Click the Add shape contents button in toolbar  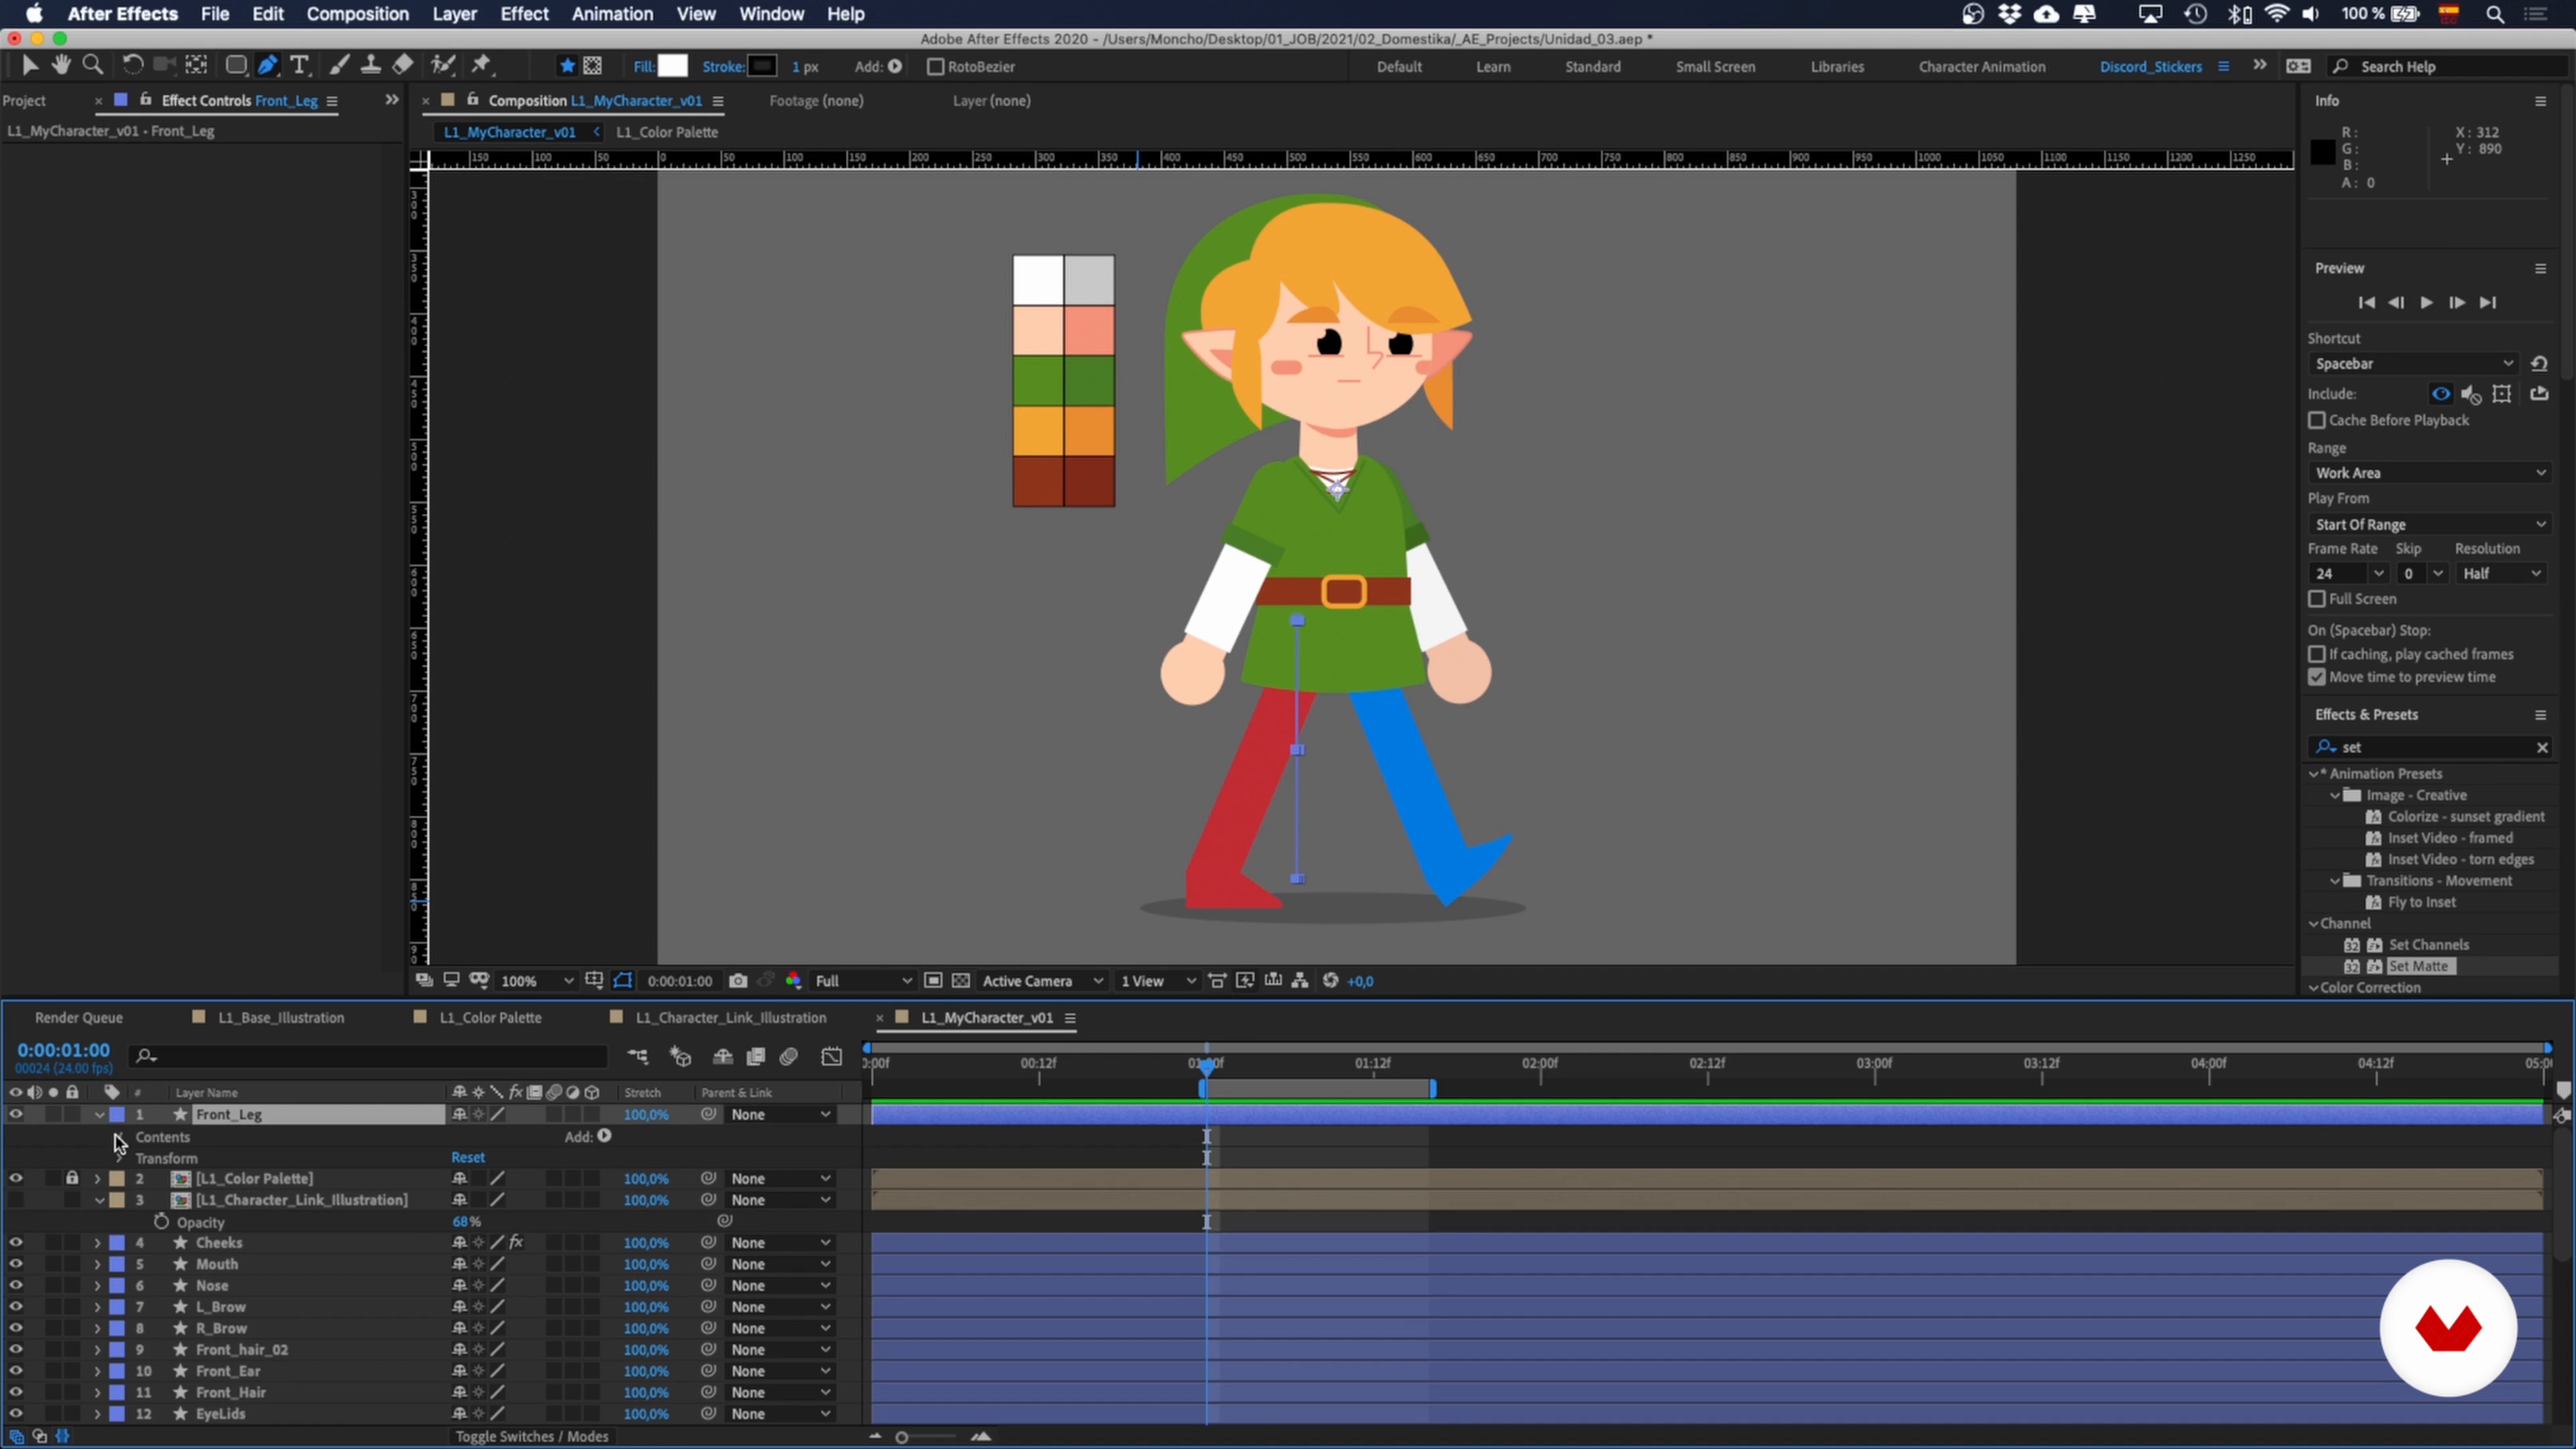pyautogui.click(x=895, y=66)
